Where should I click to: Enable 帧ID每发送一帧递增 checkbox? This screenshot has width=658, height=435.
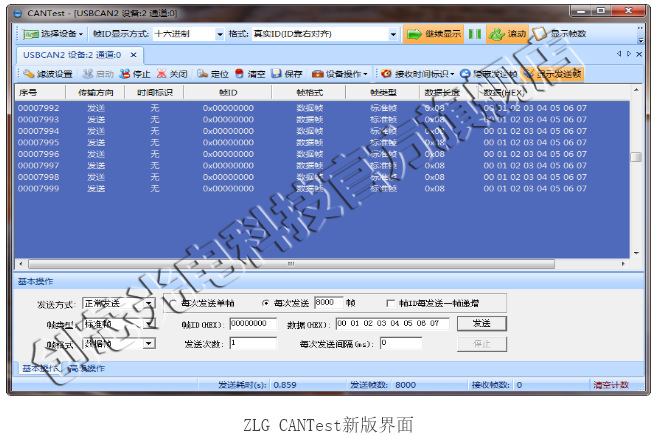(390, 303)
